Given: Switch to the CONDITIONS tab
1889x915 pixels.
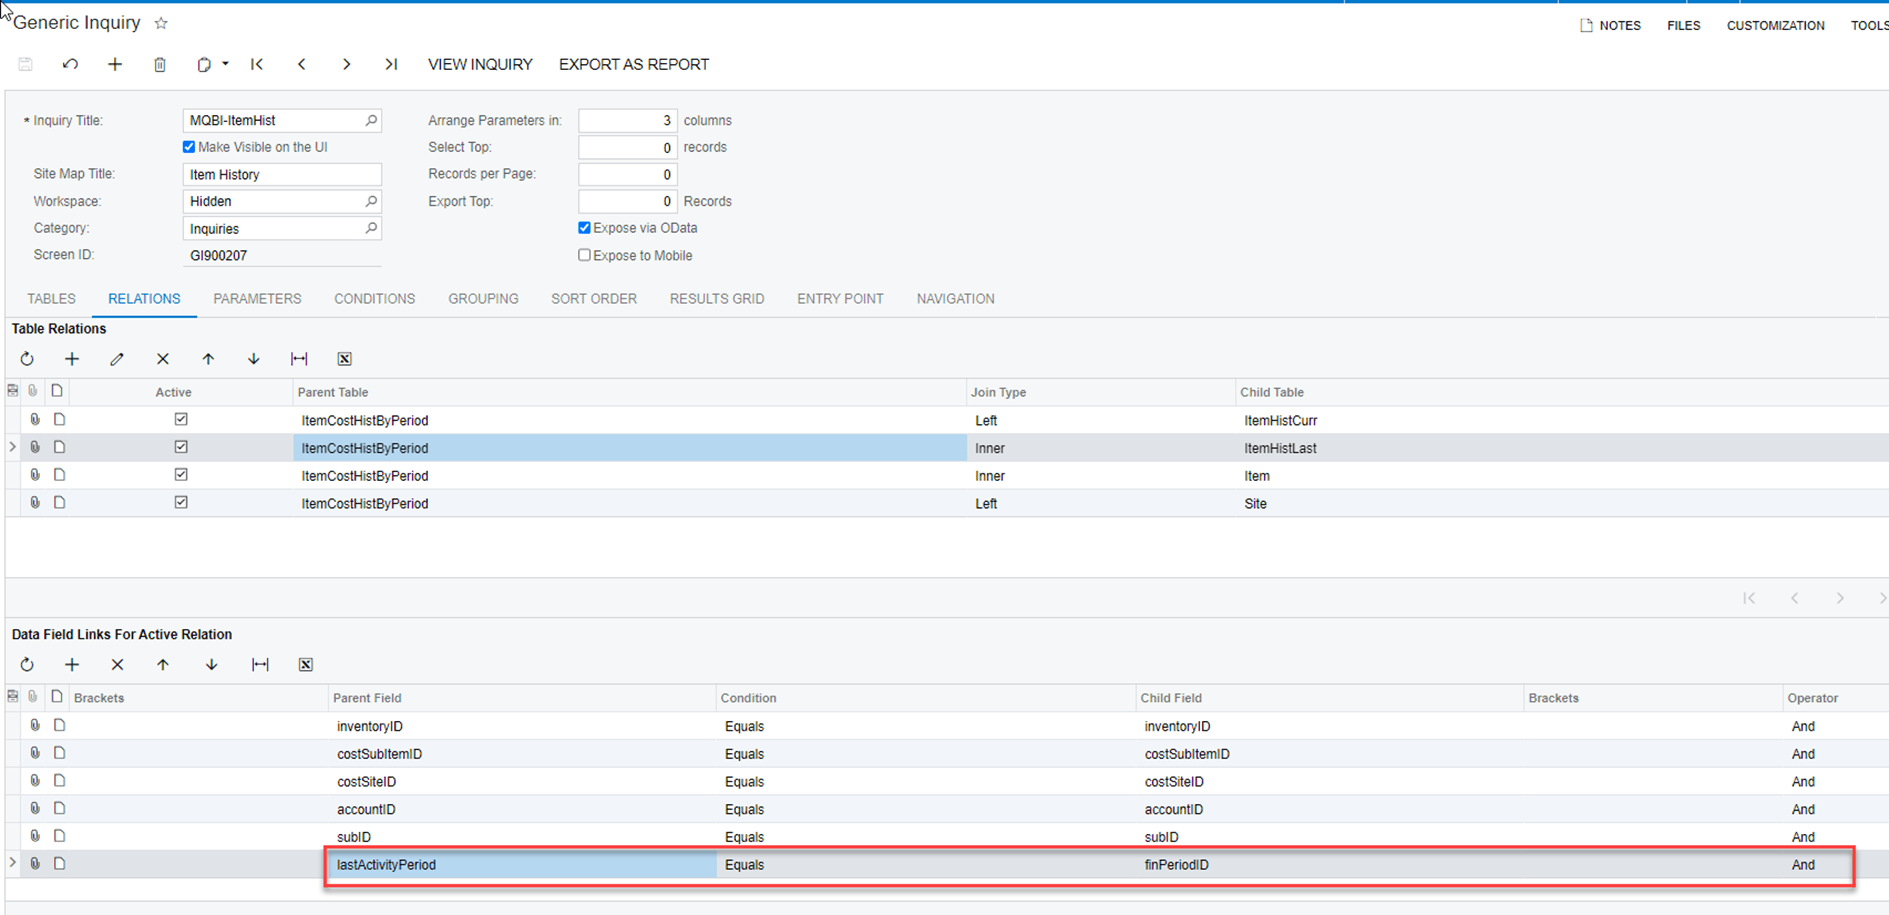Looking at the screenshot, I should coord(374,298).
